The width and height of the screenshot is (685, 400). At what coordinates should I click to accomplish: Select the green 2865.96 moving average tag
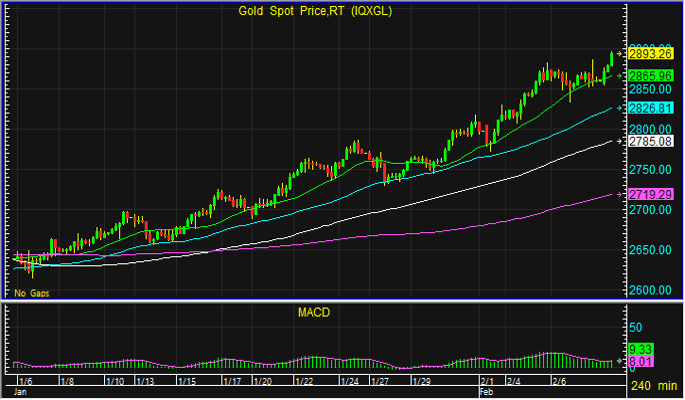coord(648,75)
